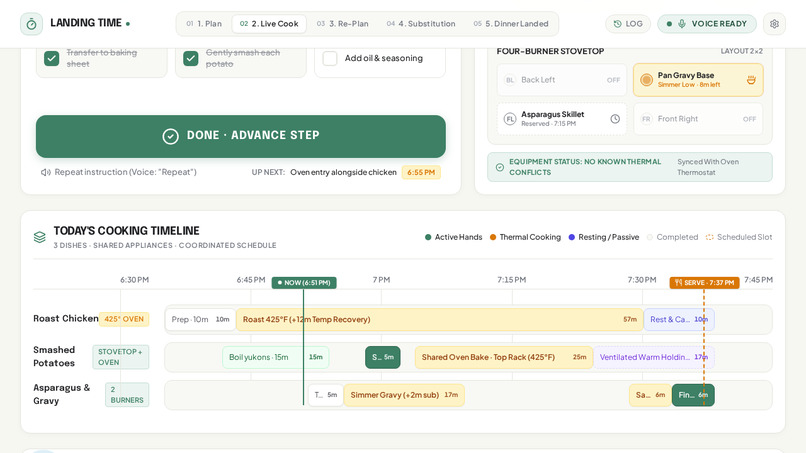
Task: Click the BL burner badge icon
Action: pos(509,80)
